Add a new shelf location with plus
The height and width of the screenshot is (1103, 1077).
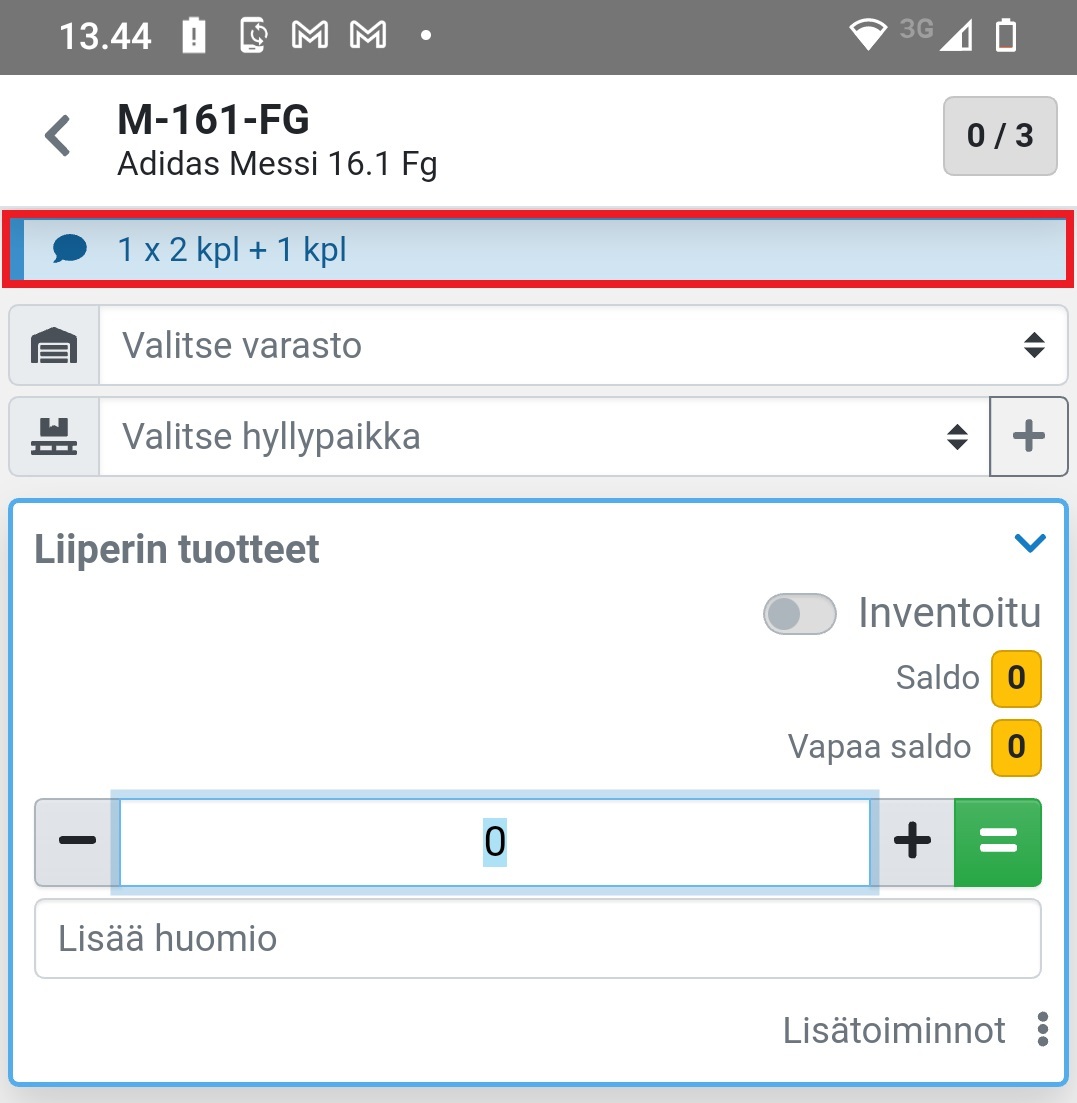point(1028,437)
